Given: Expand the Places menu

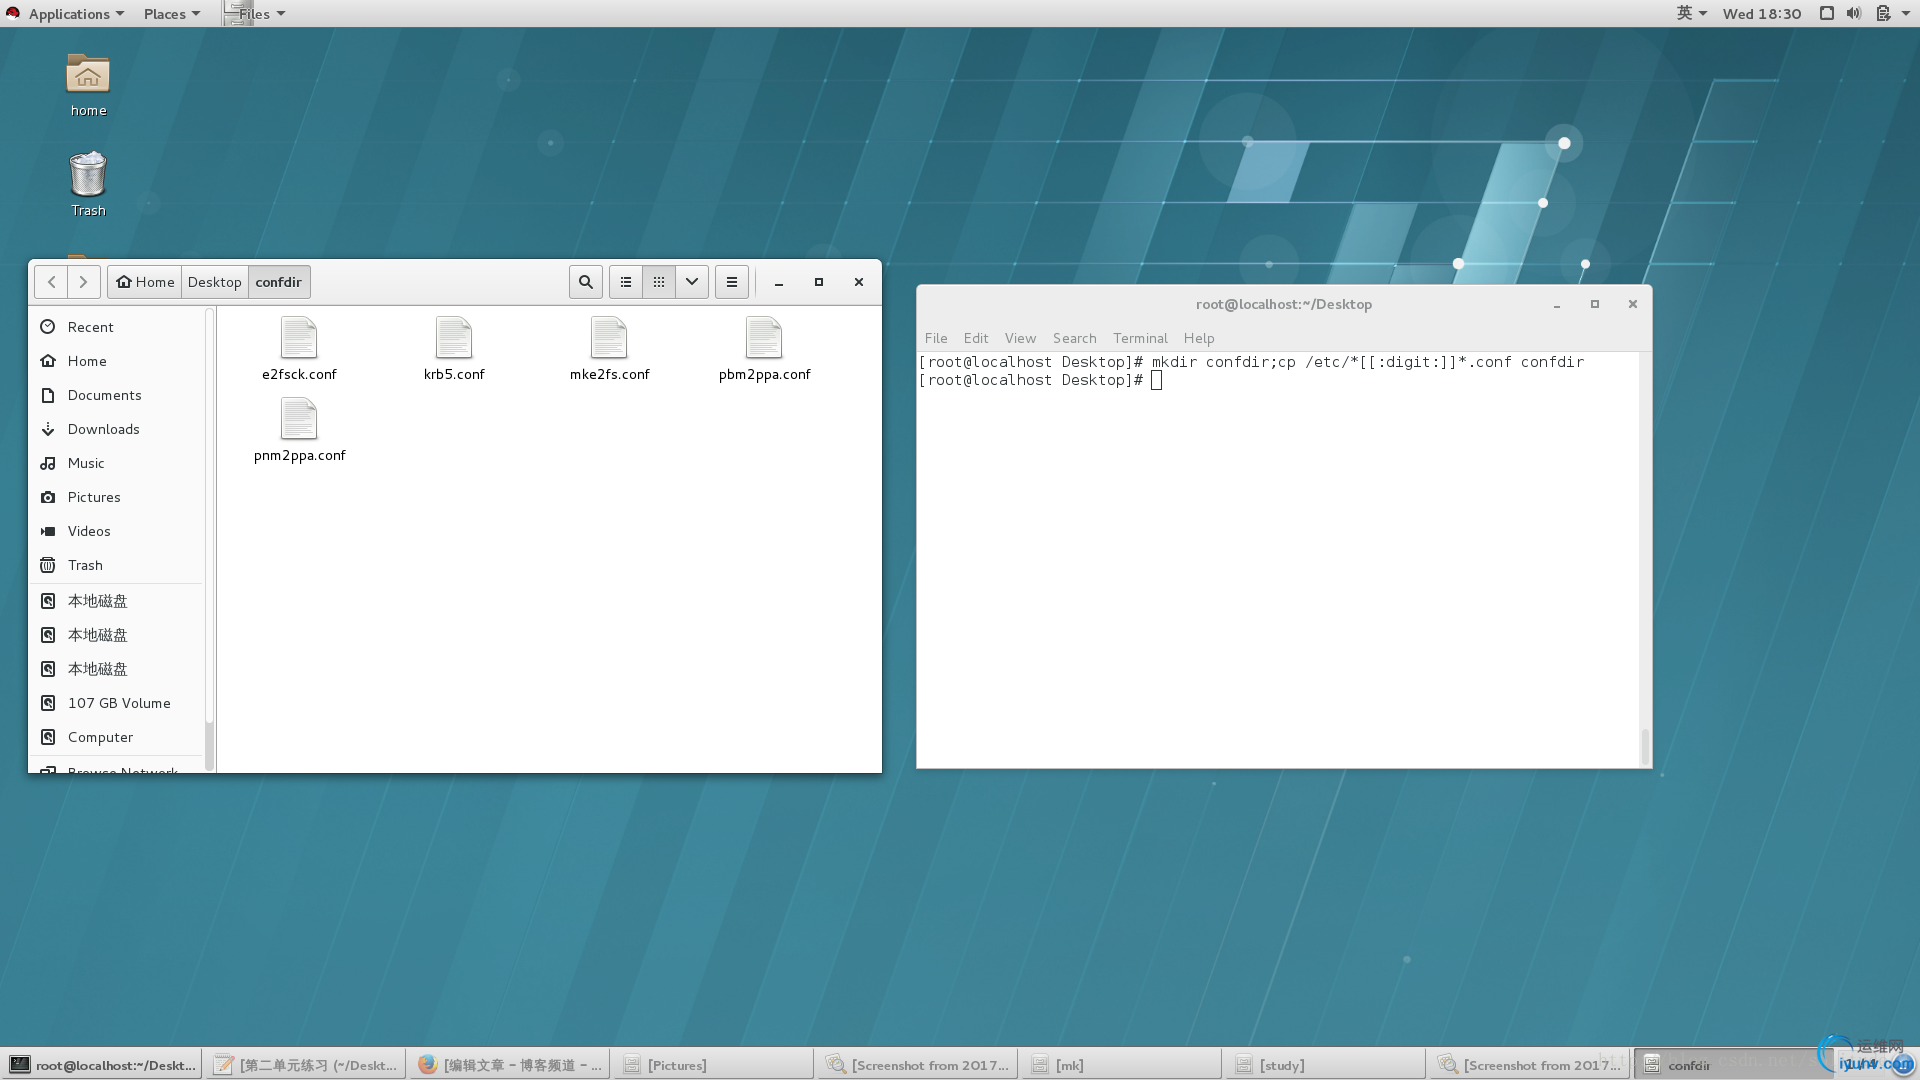Looking at the screenshot, I should pos(171,13).
